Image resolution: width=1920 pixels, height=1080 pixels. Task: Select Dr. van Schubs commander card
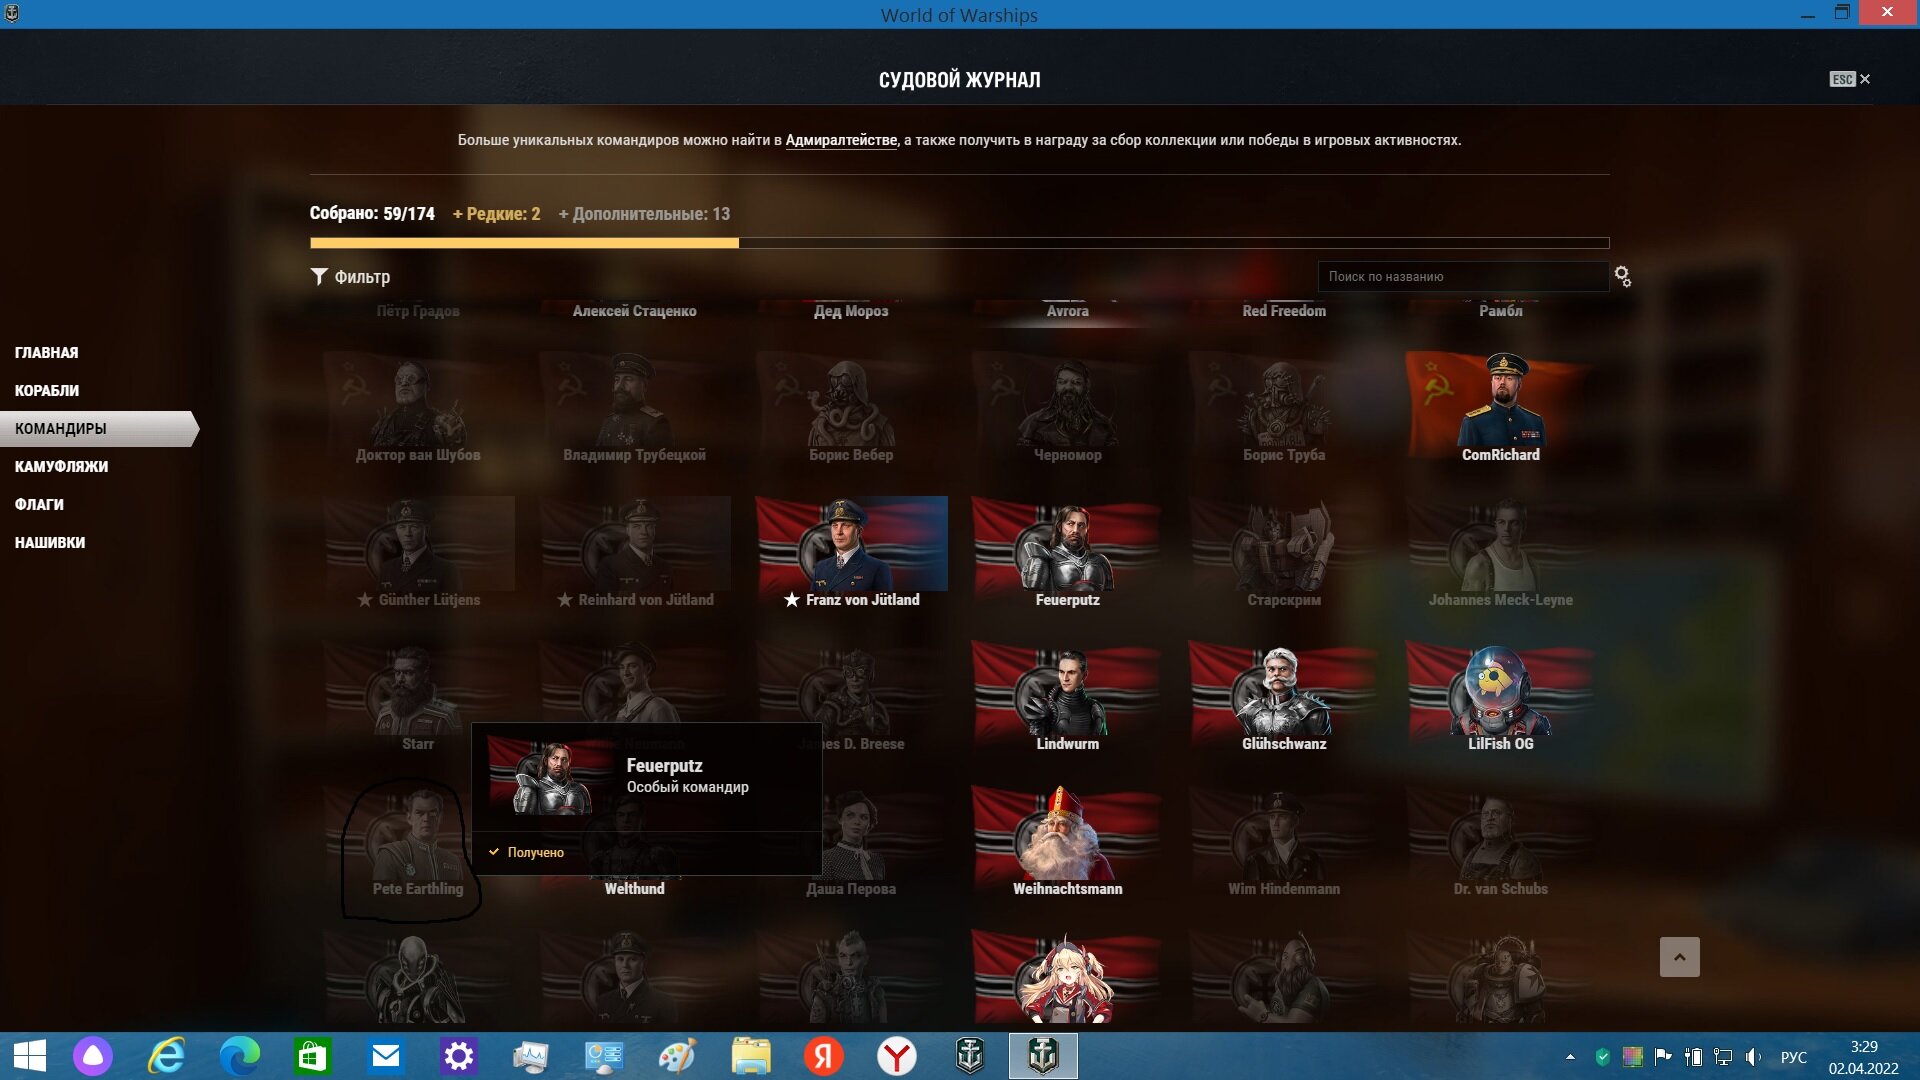click(x=1500, y=841)
